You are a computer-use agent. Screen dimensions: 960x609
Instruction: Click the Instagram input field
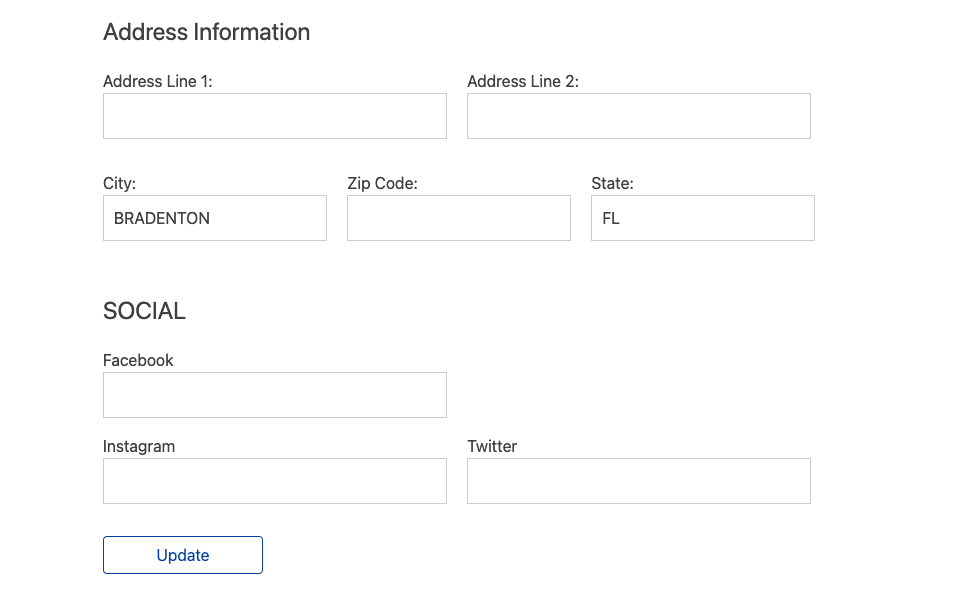pos(274,481)
